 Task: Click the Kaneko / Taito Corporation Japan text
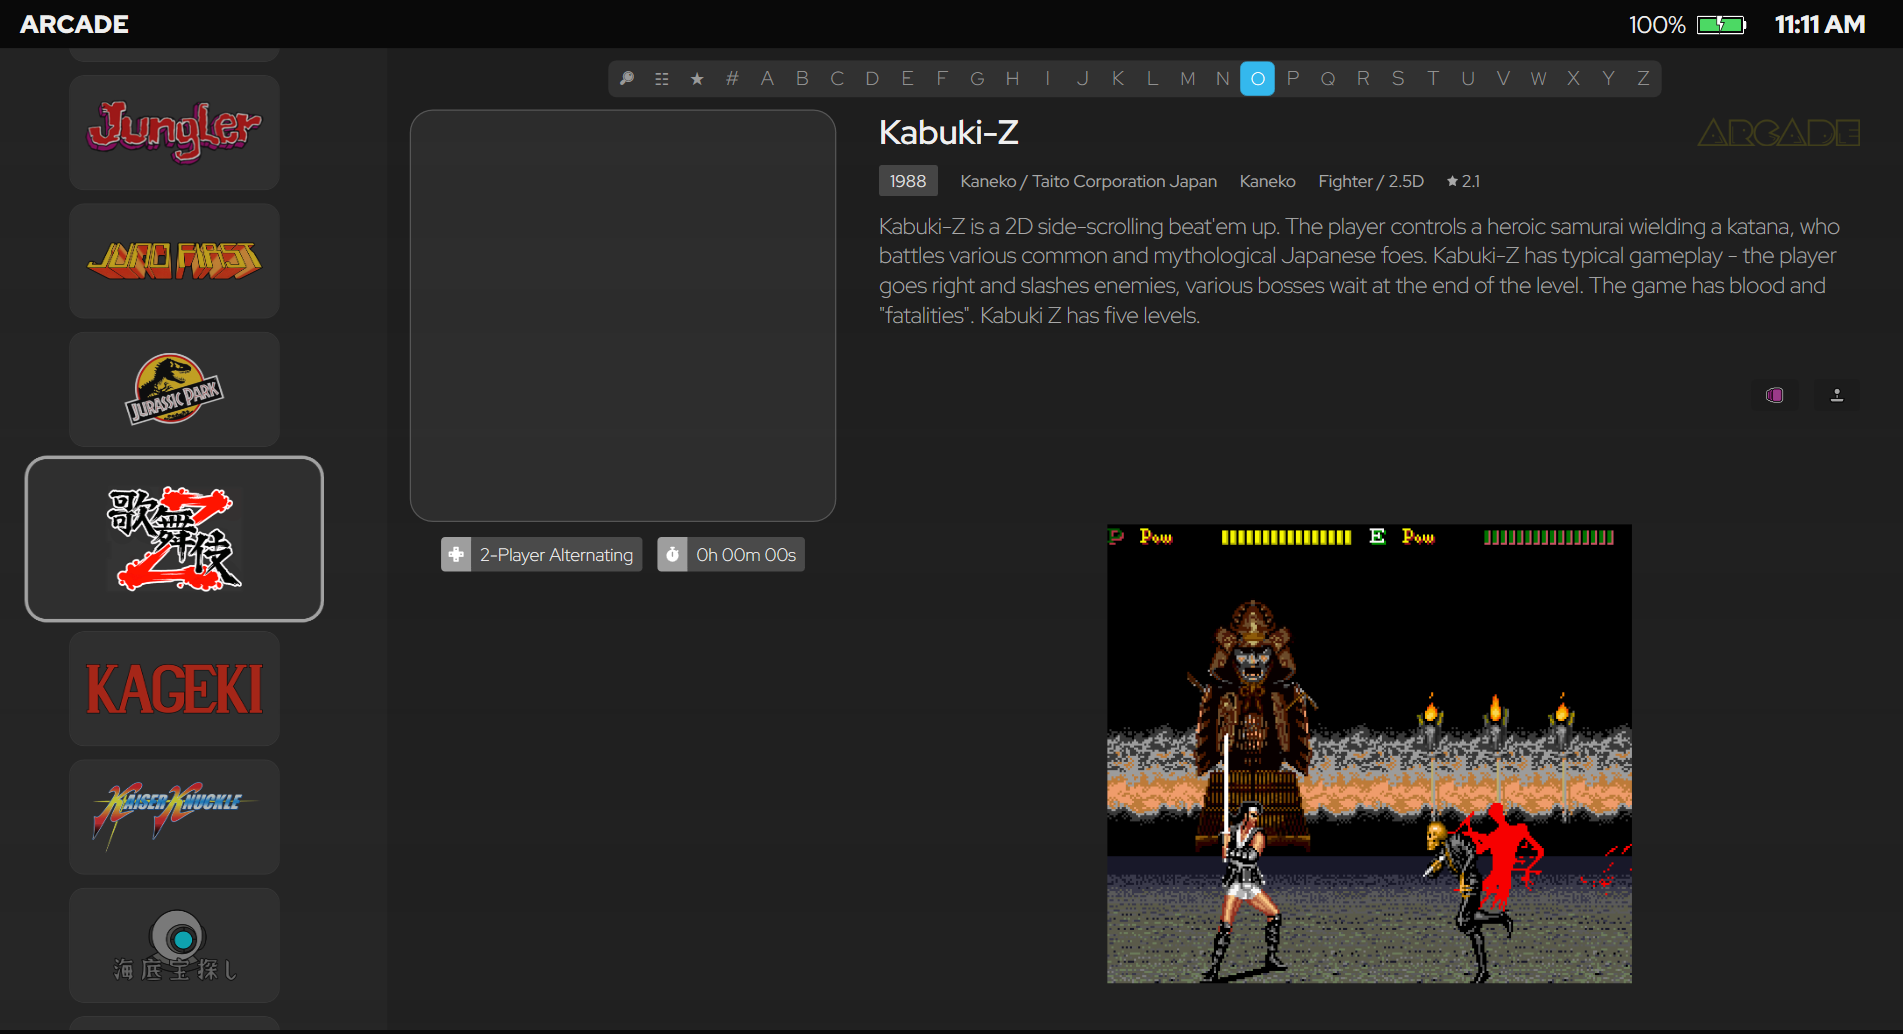click(x=1088, y=181)
